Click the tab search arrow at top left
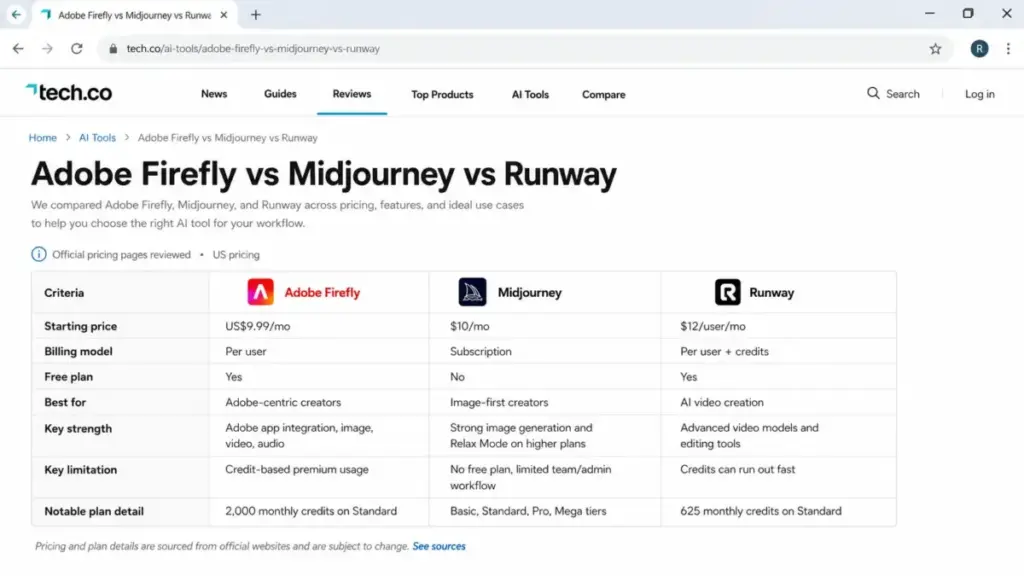The width and height of the screenshot is (1024, 576). coord(16,14)
